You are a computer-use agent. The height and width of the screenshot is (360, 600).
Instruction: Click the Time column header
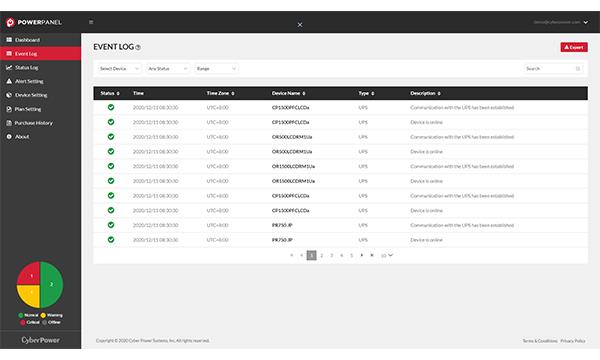[x=138, y=93]
